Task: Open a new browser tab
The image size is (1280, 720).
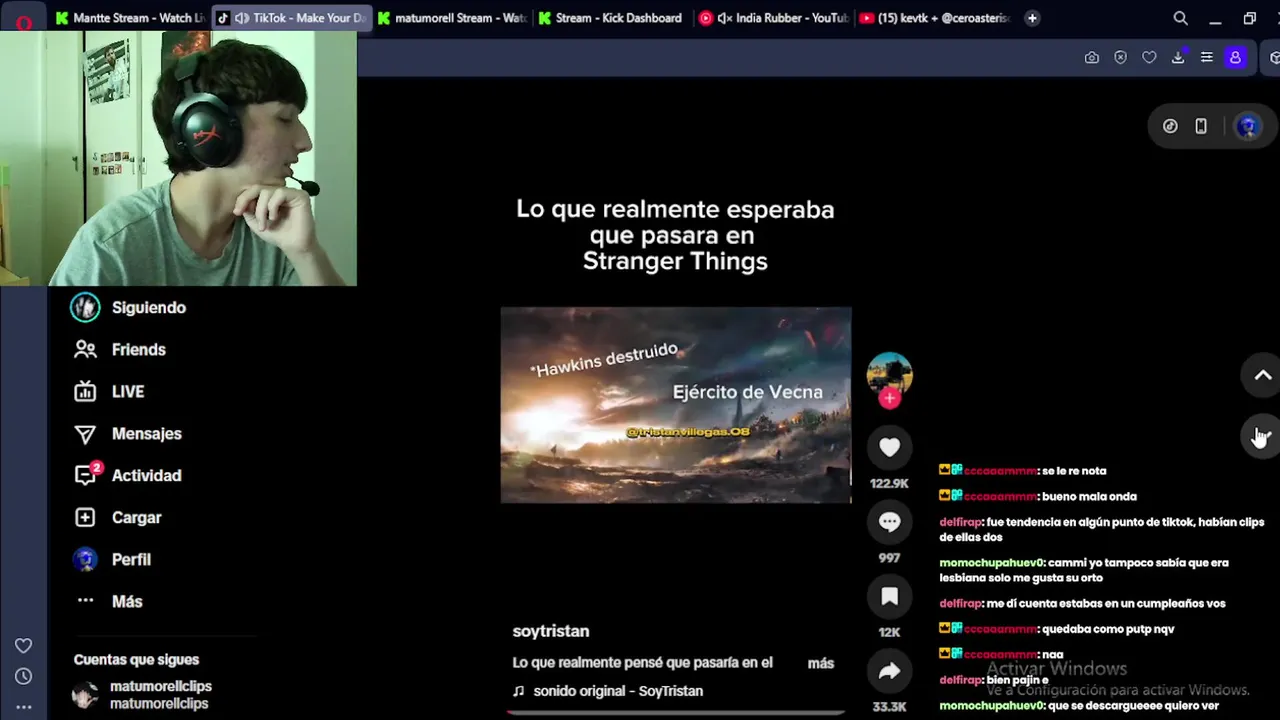Action: tap(1032, 18)
